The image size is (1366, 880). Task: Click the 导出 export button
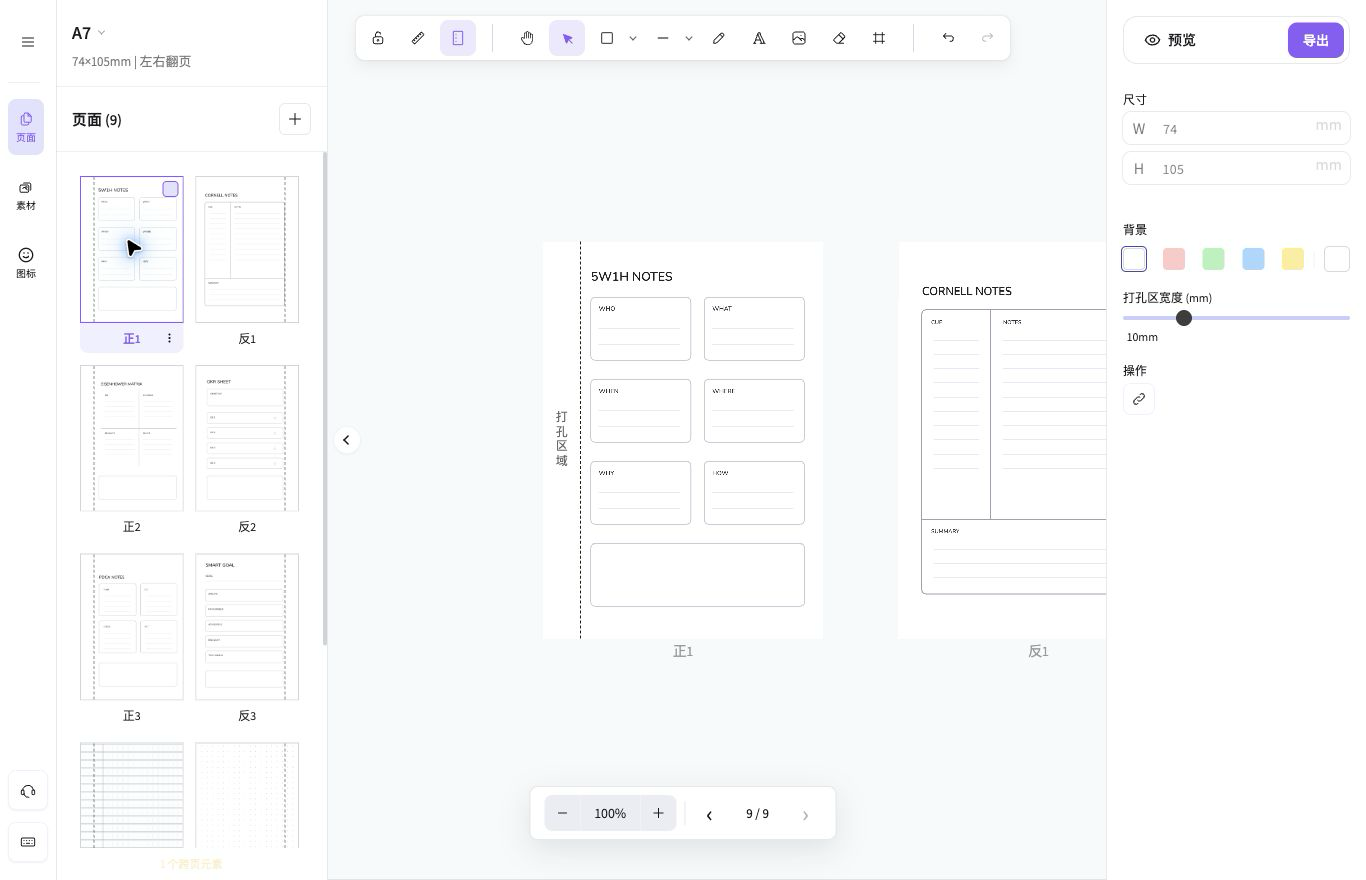pyautogui.click(x=1316, y=40)
